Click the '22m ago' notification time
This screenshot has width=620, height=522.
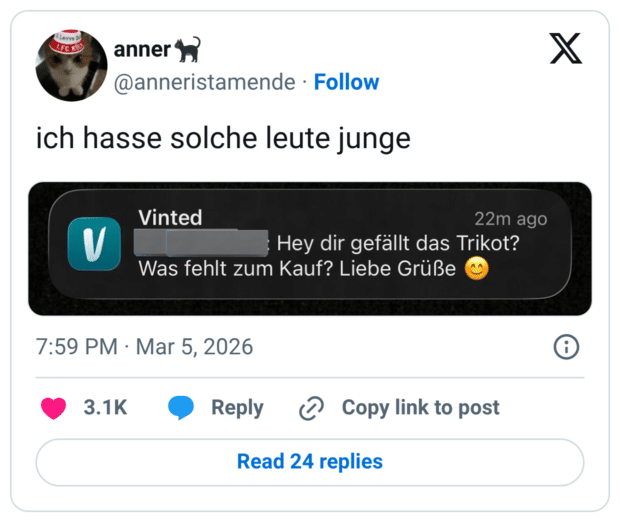[510, 219]
